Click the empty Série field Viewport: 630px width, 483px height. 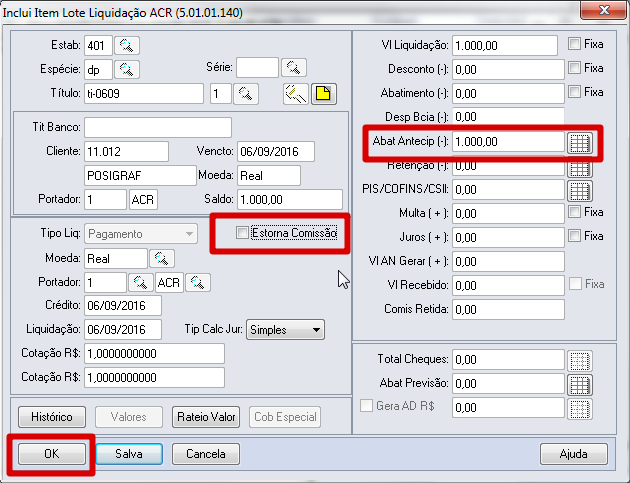[257, 68]
